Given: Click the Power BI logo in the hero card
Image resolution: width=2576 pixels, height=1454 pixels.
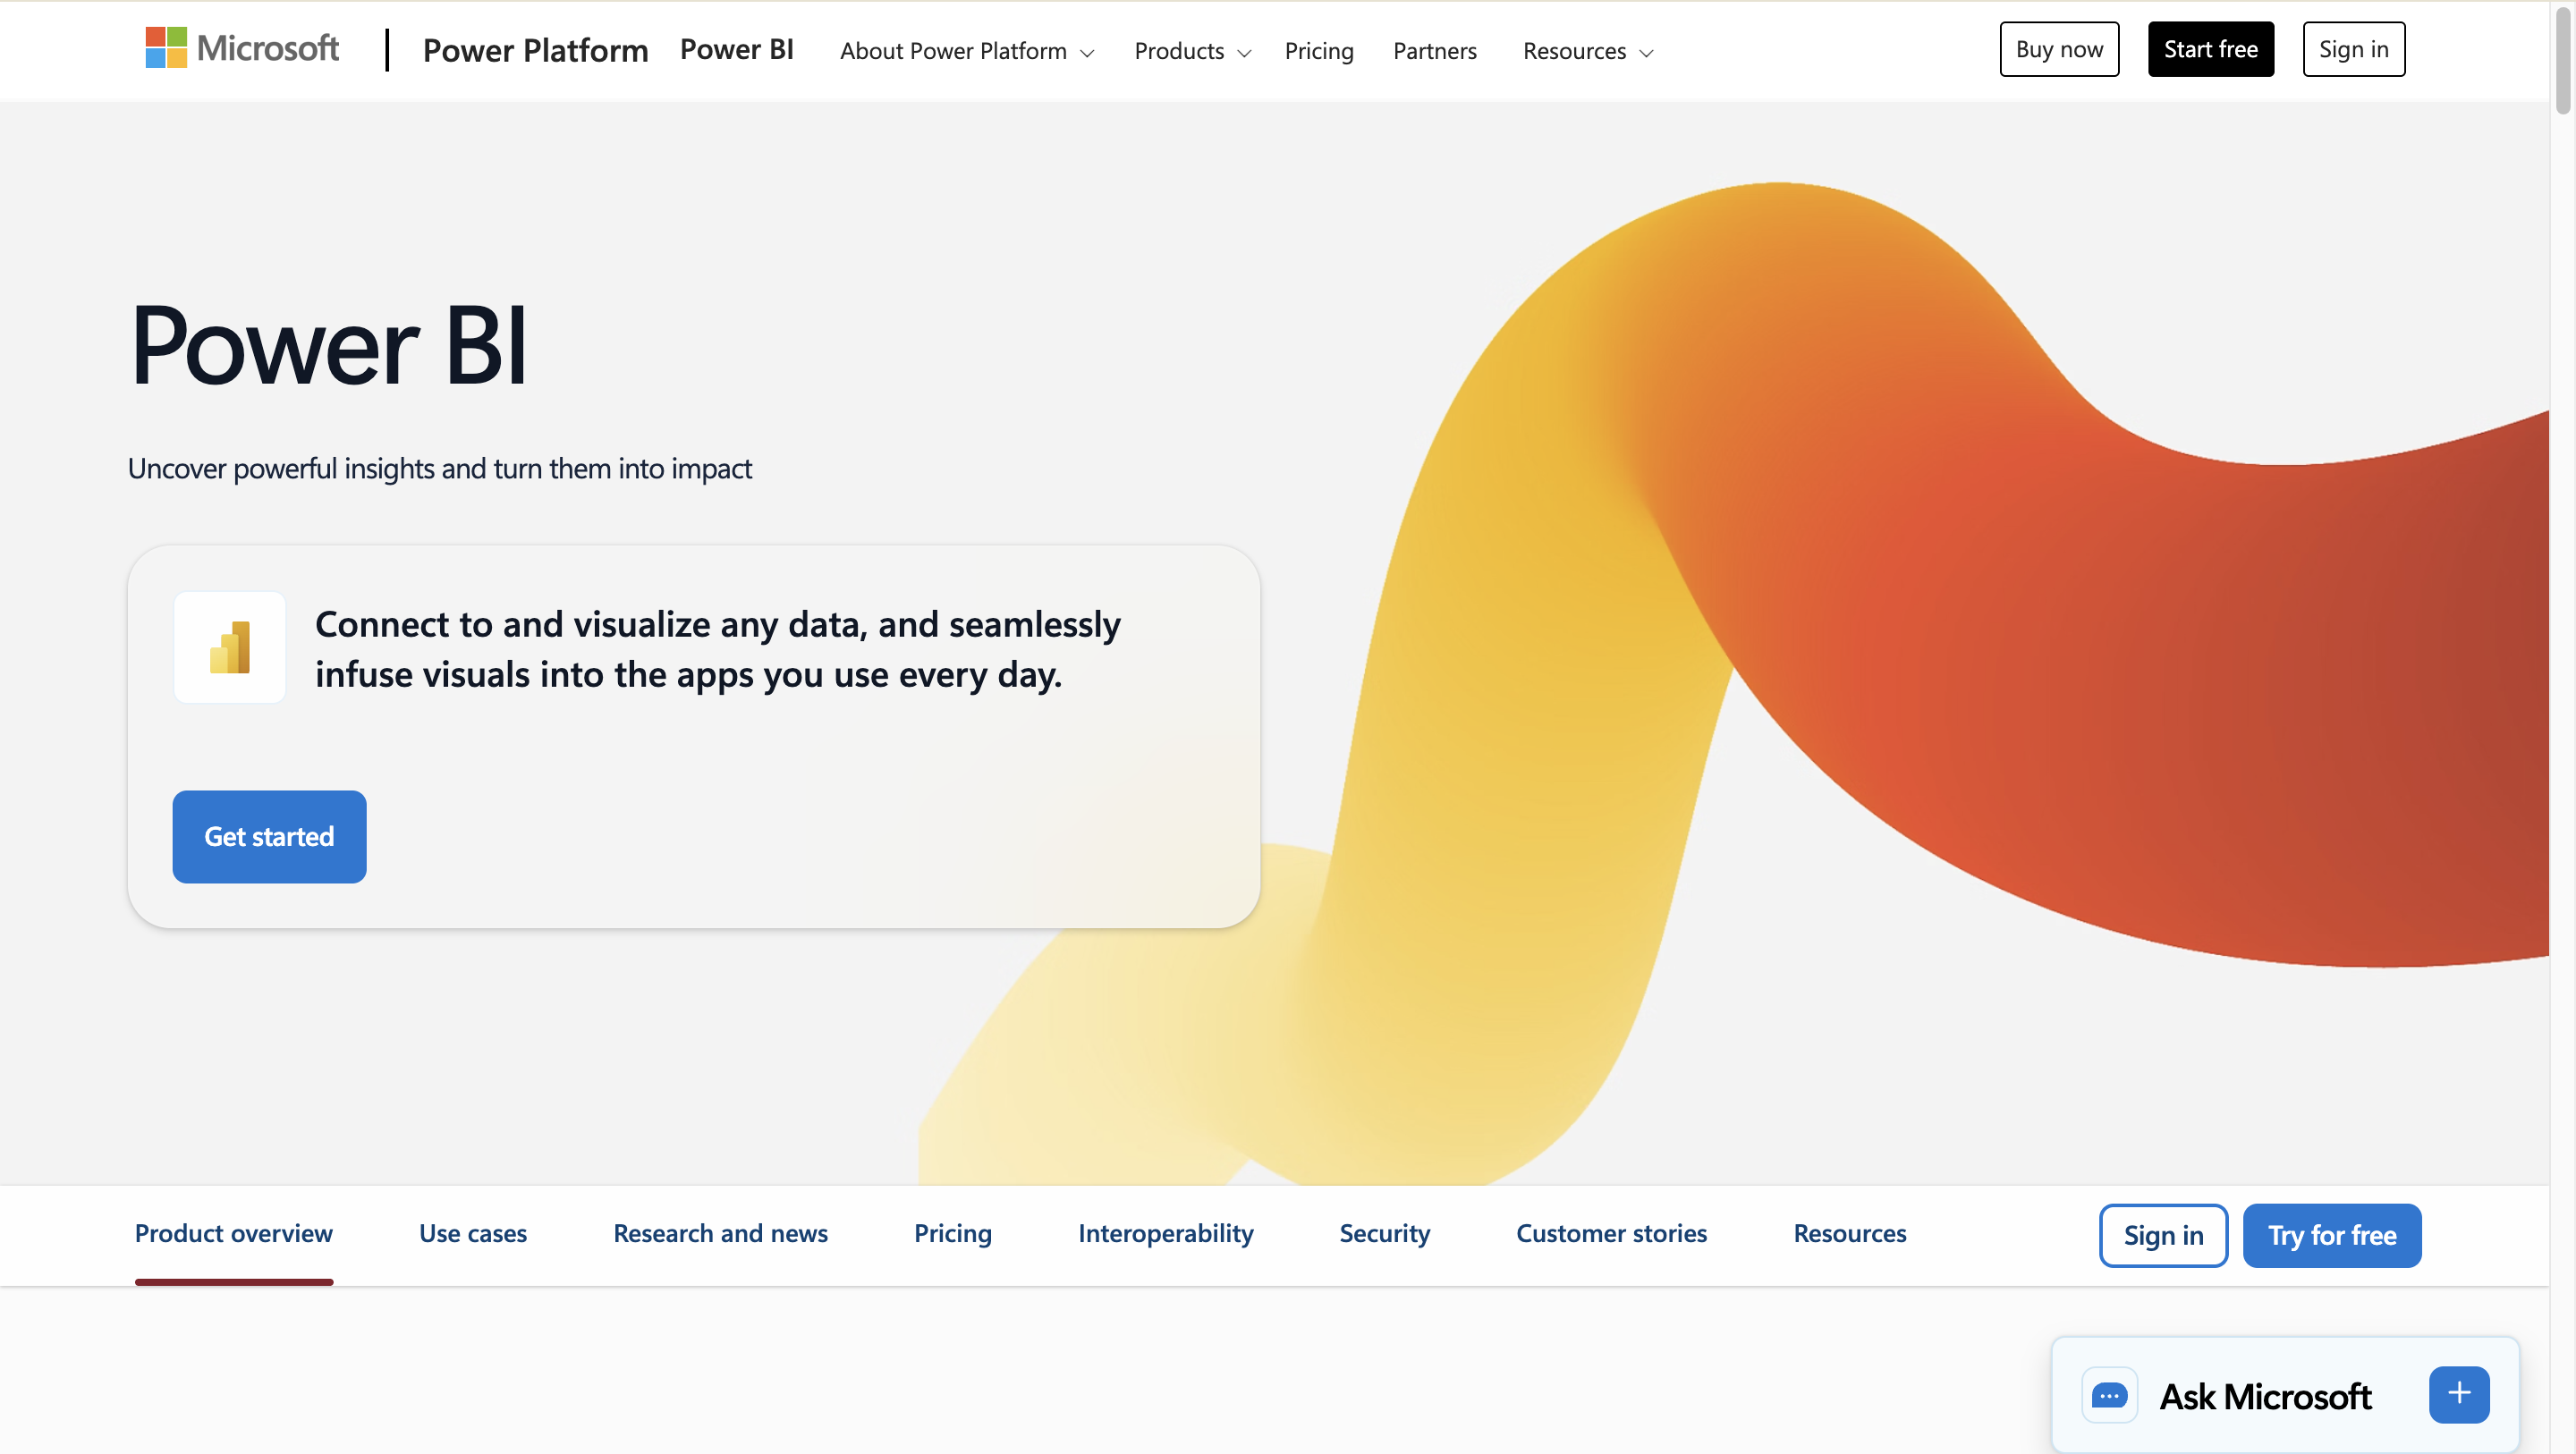Looking at the screenshot, I should [229, 647].
